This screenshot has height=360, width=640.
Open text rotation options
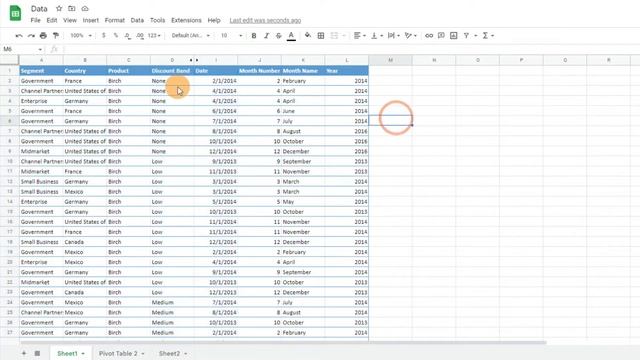410,36
